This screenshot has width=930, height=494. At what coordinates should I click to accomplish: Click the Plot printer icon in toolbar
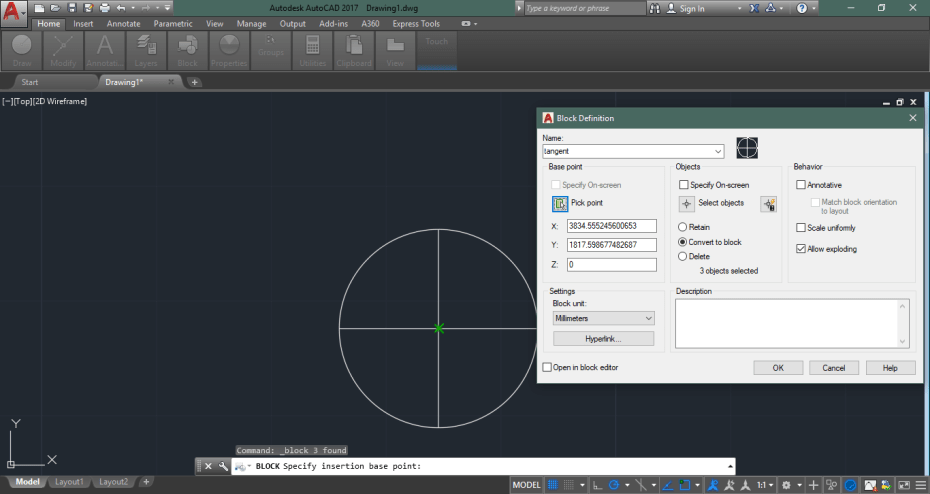pos(104,8)
